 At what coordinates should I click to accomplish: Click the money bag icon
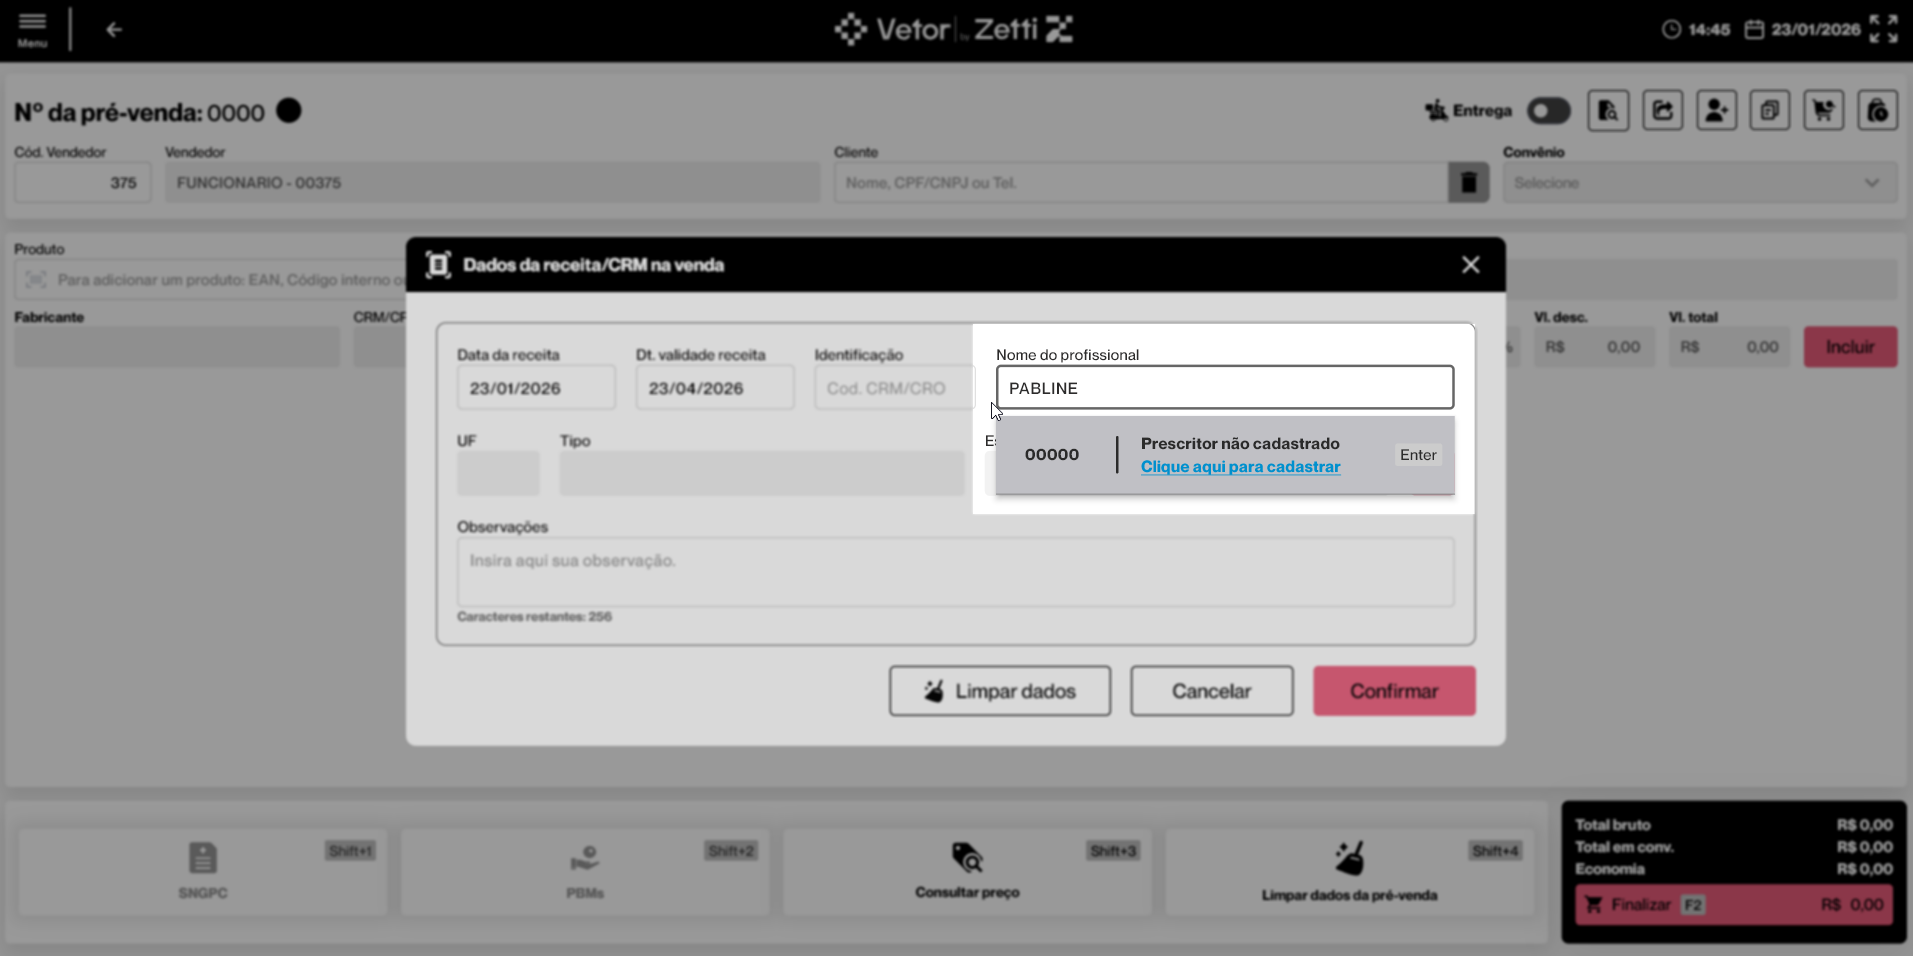pos(1878,111)
